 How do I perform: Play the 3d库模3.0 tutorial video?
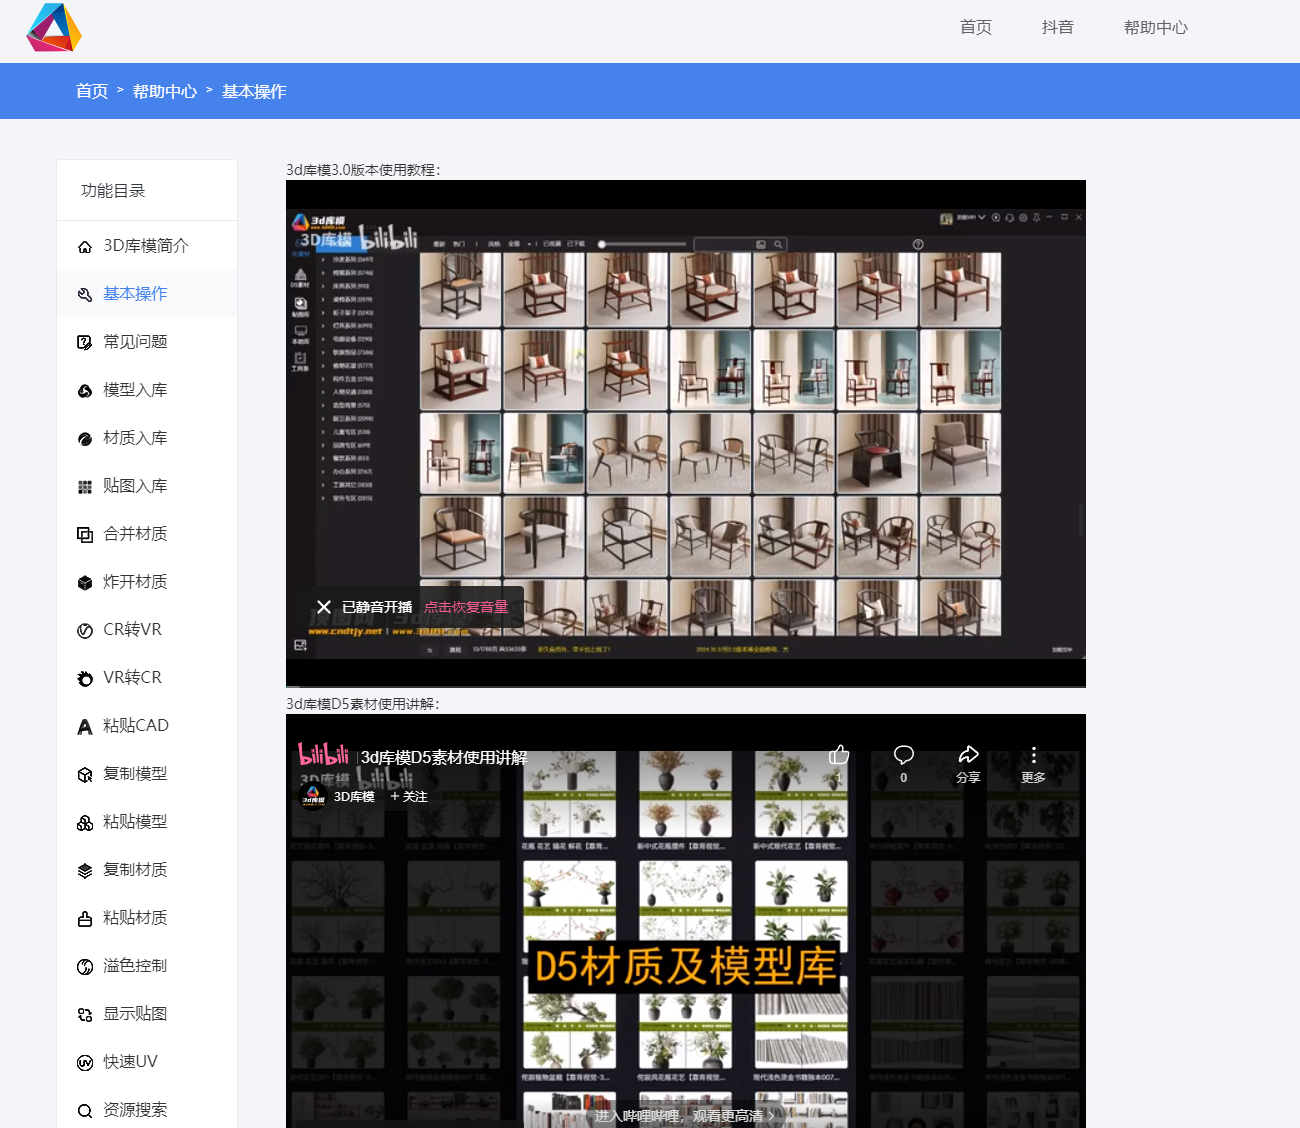tap(686, 434)
